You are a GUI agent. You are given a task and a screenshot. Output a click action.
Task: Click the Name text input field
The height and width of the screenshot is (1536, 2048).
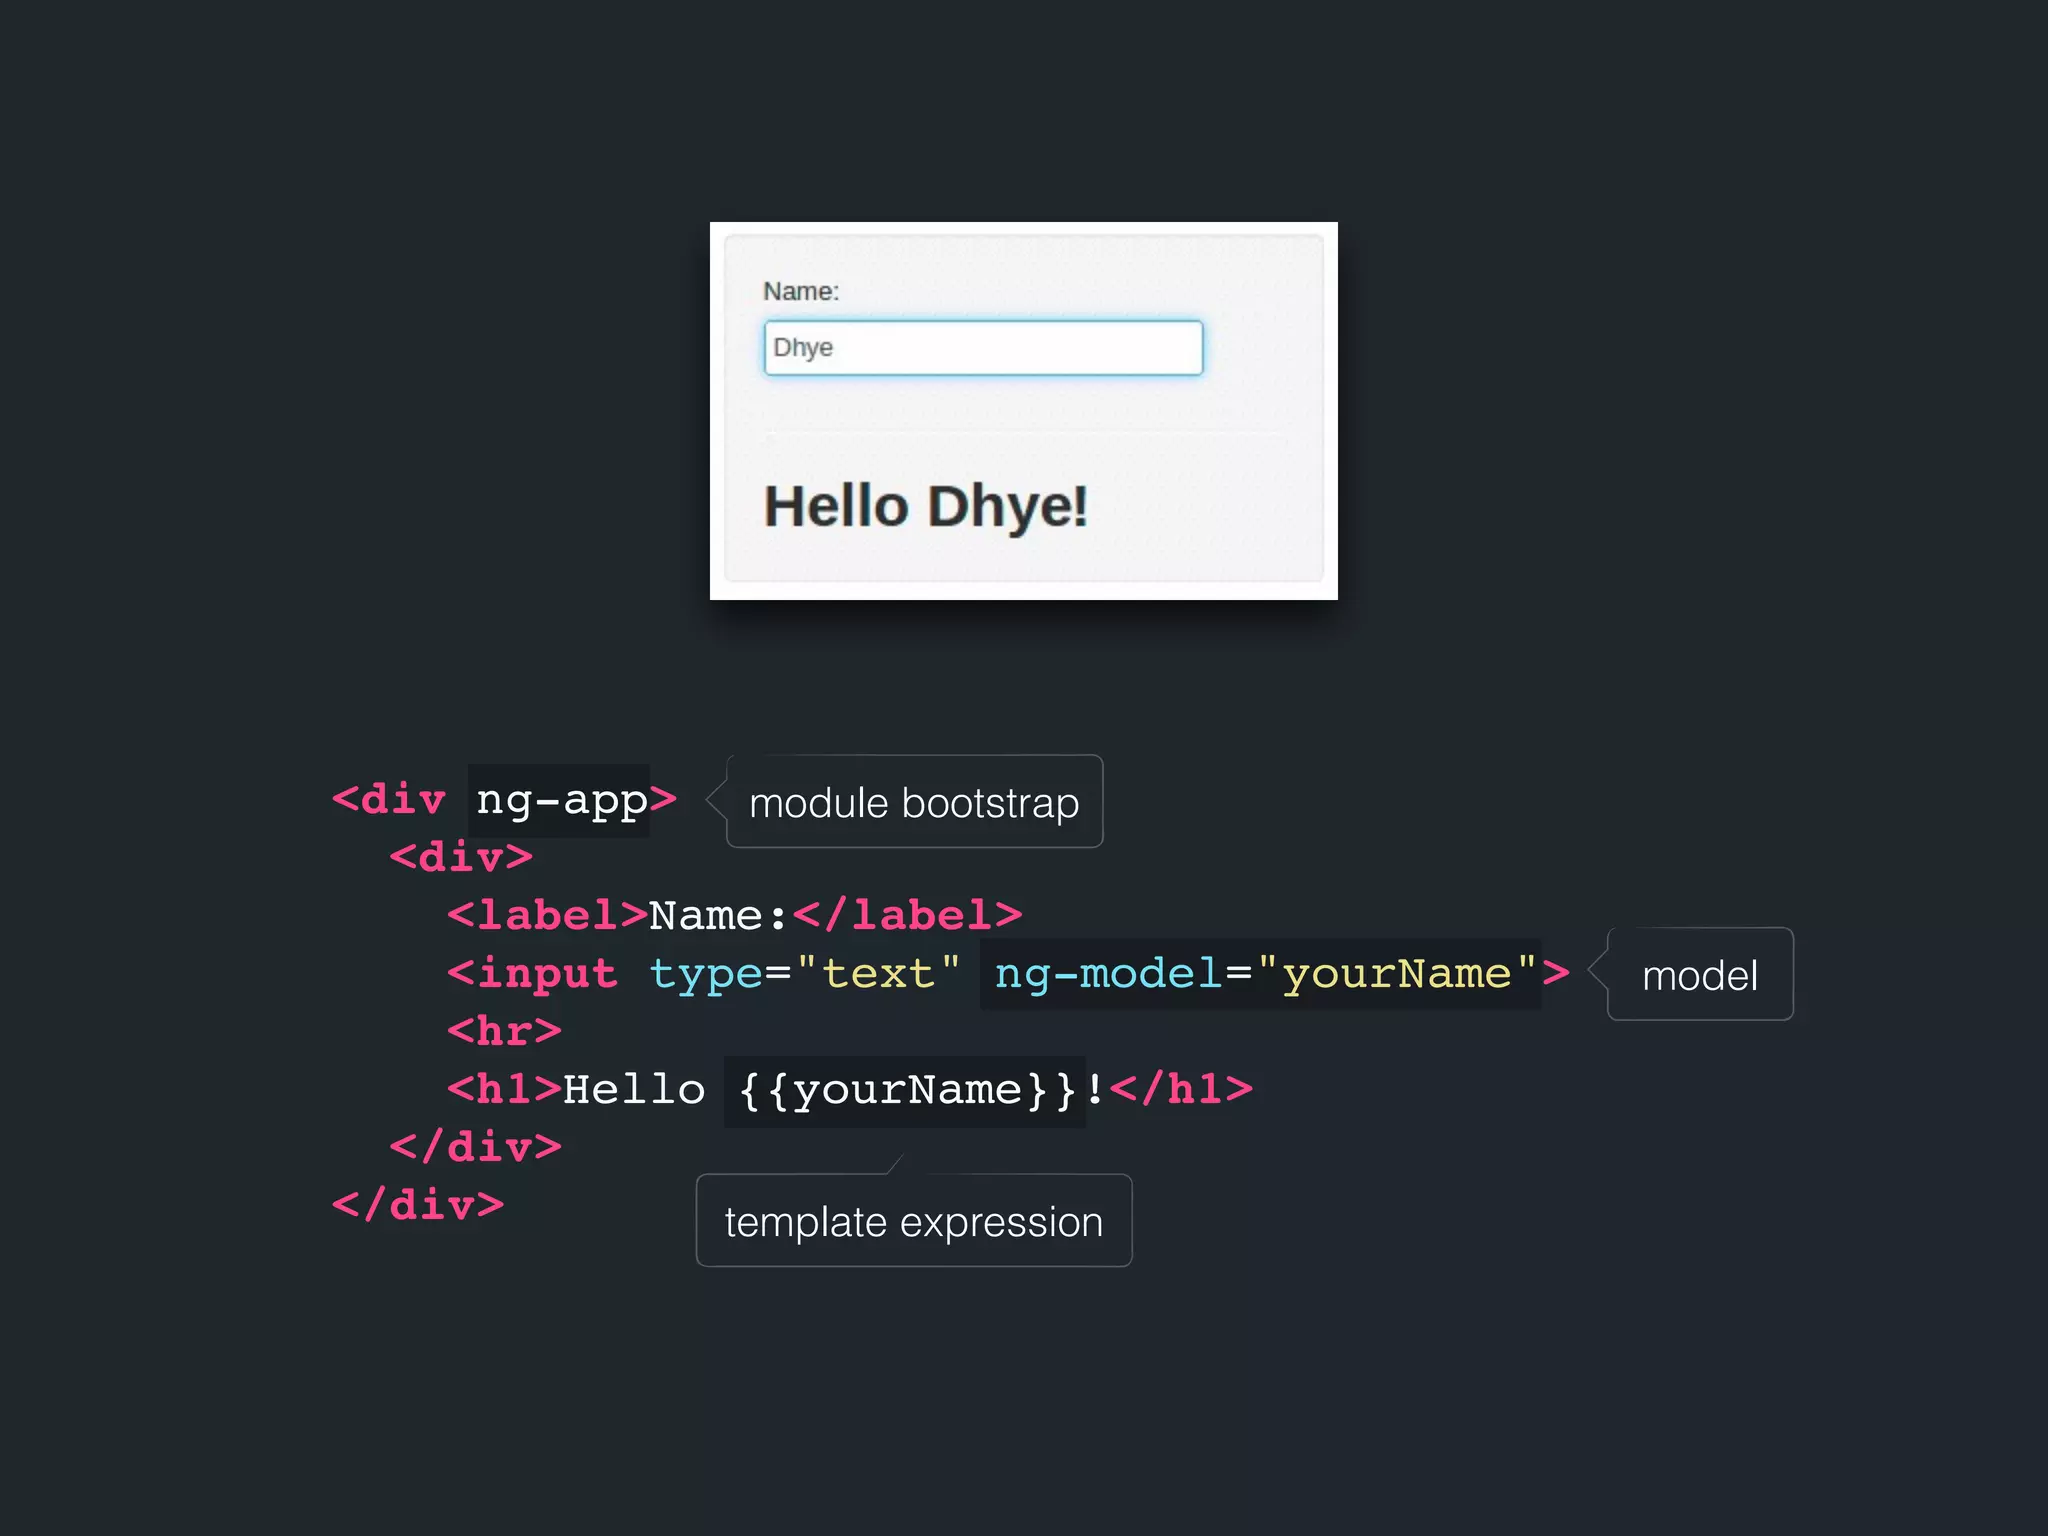[983, 348]
